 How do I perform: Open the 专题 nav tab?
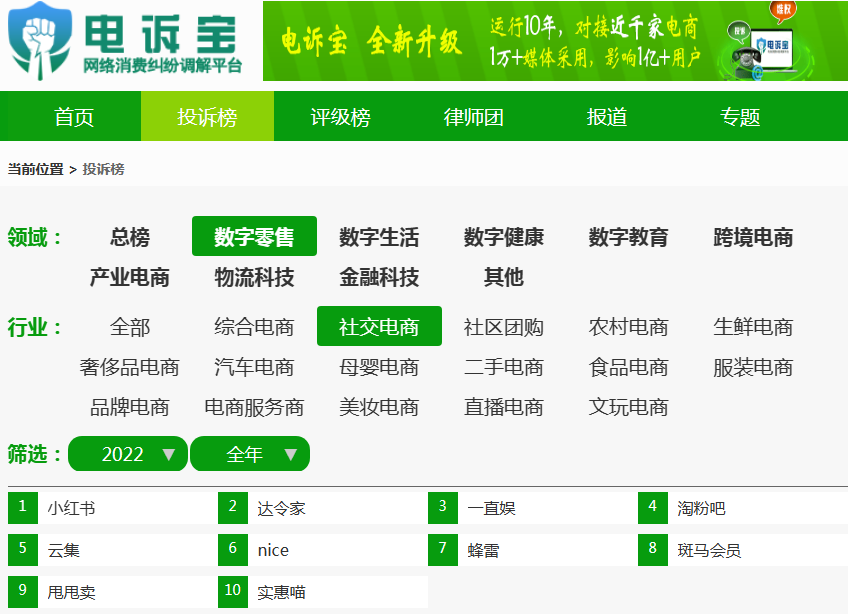(x=740, y=116)
